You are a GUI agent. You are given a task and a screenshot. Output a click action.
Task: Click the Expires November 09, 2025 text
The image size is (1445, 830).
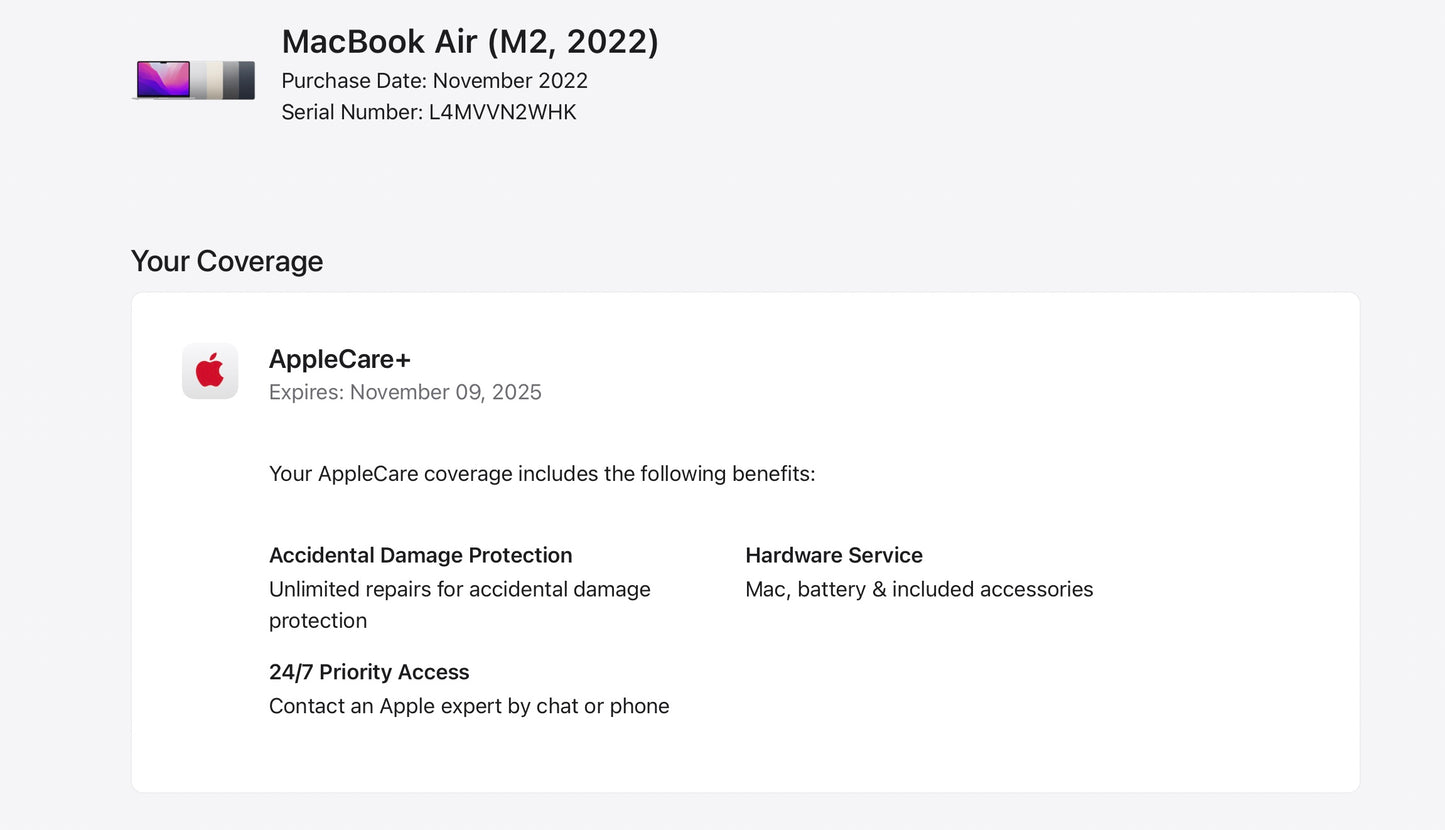(405, 392)
